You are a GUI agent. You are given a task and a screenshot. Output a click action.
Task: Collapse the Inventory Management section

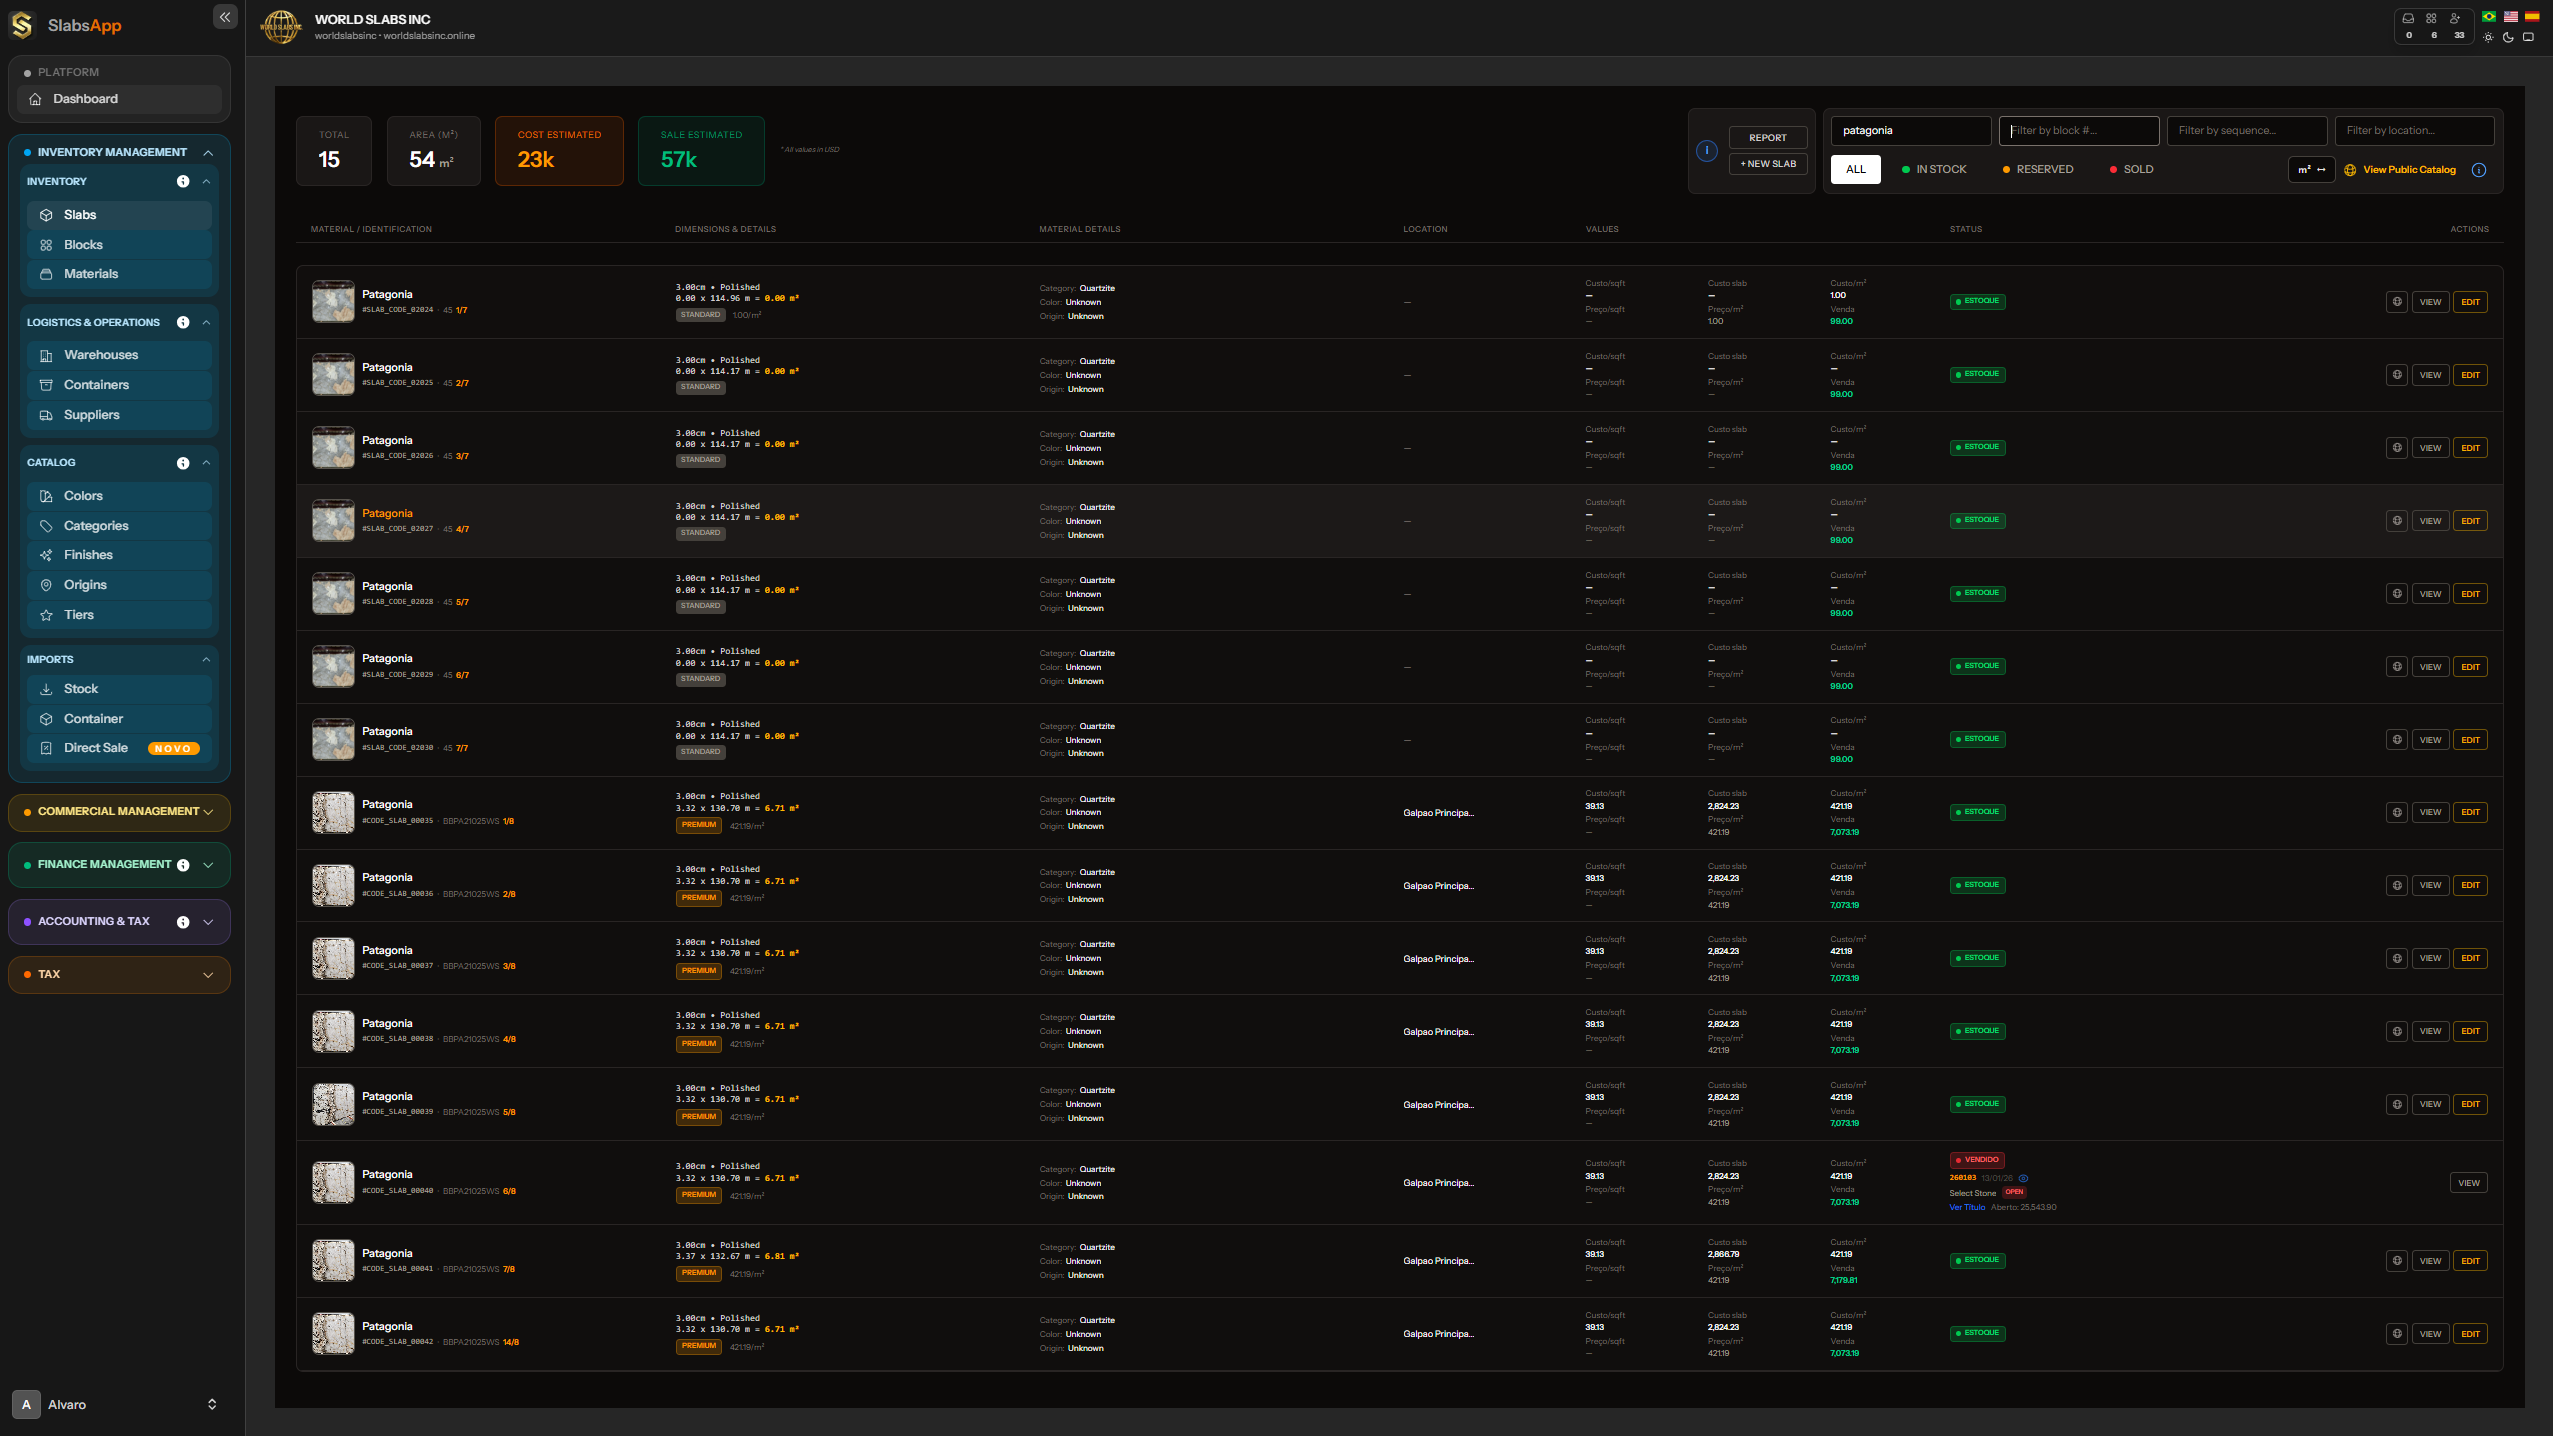pyautogui.click(x=207, y=152)
